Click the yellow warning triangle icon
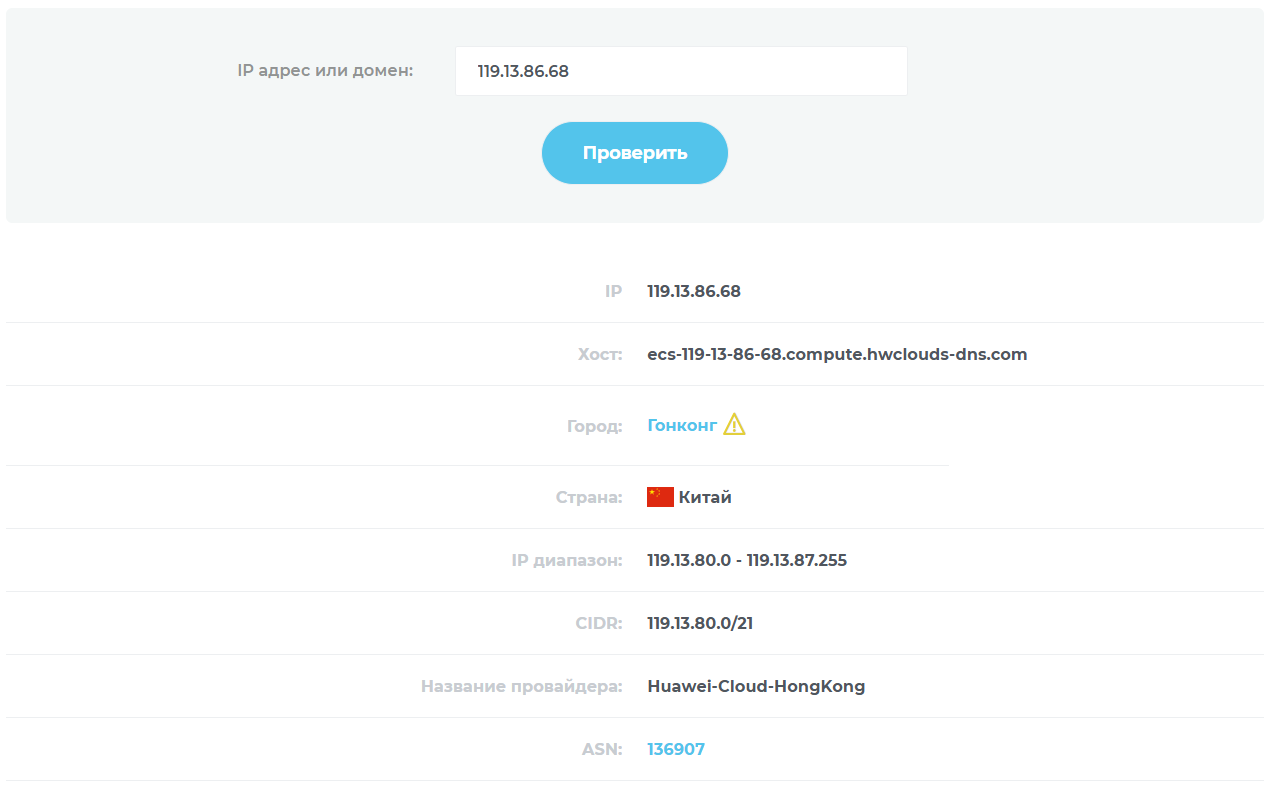Viewport: 1273px width, 791px height. [x=734, y=424]
